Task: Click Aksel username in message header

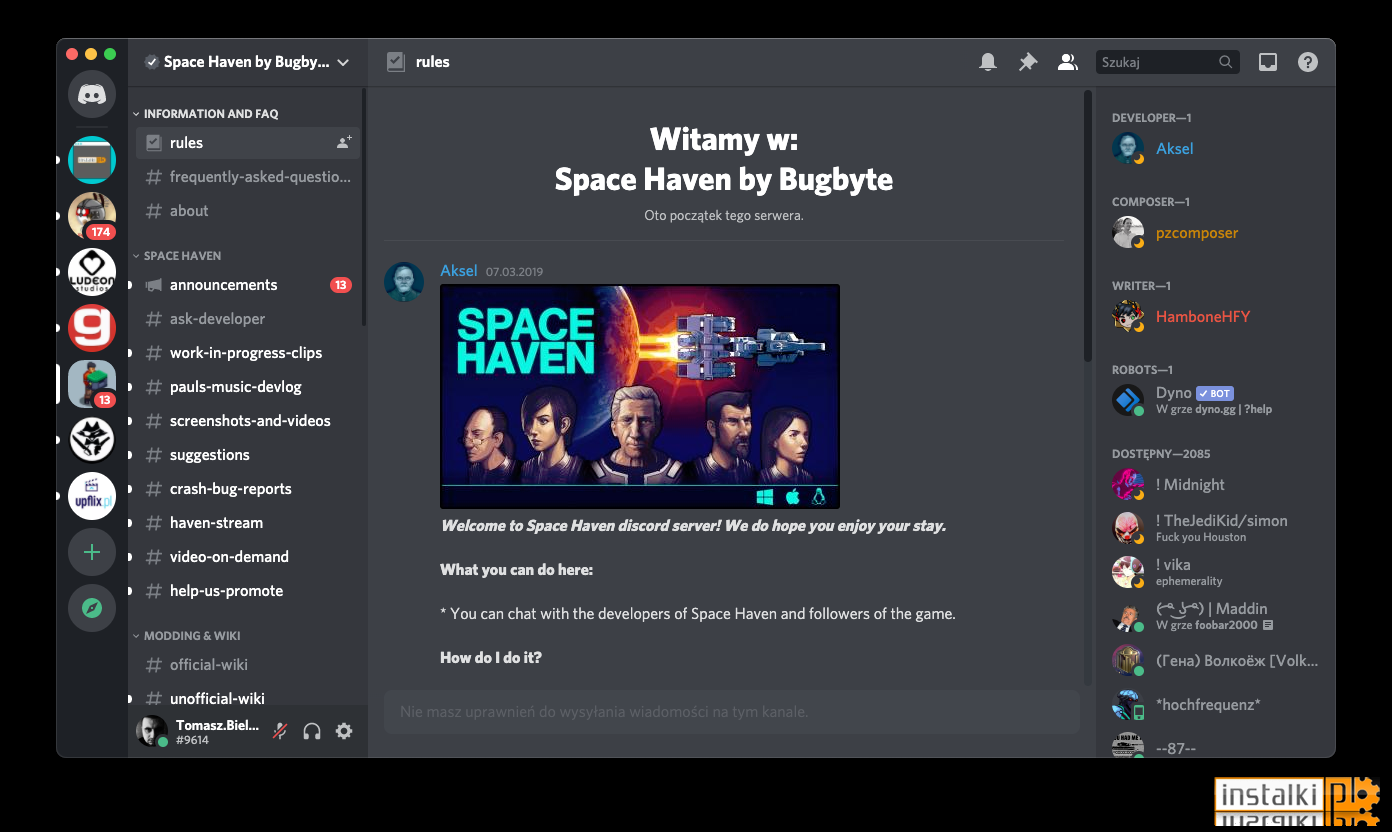Action: click(459, 270)
